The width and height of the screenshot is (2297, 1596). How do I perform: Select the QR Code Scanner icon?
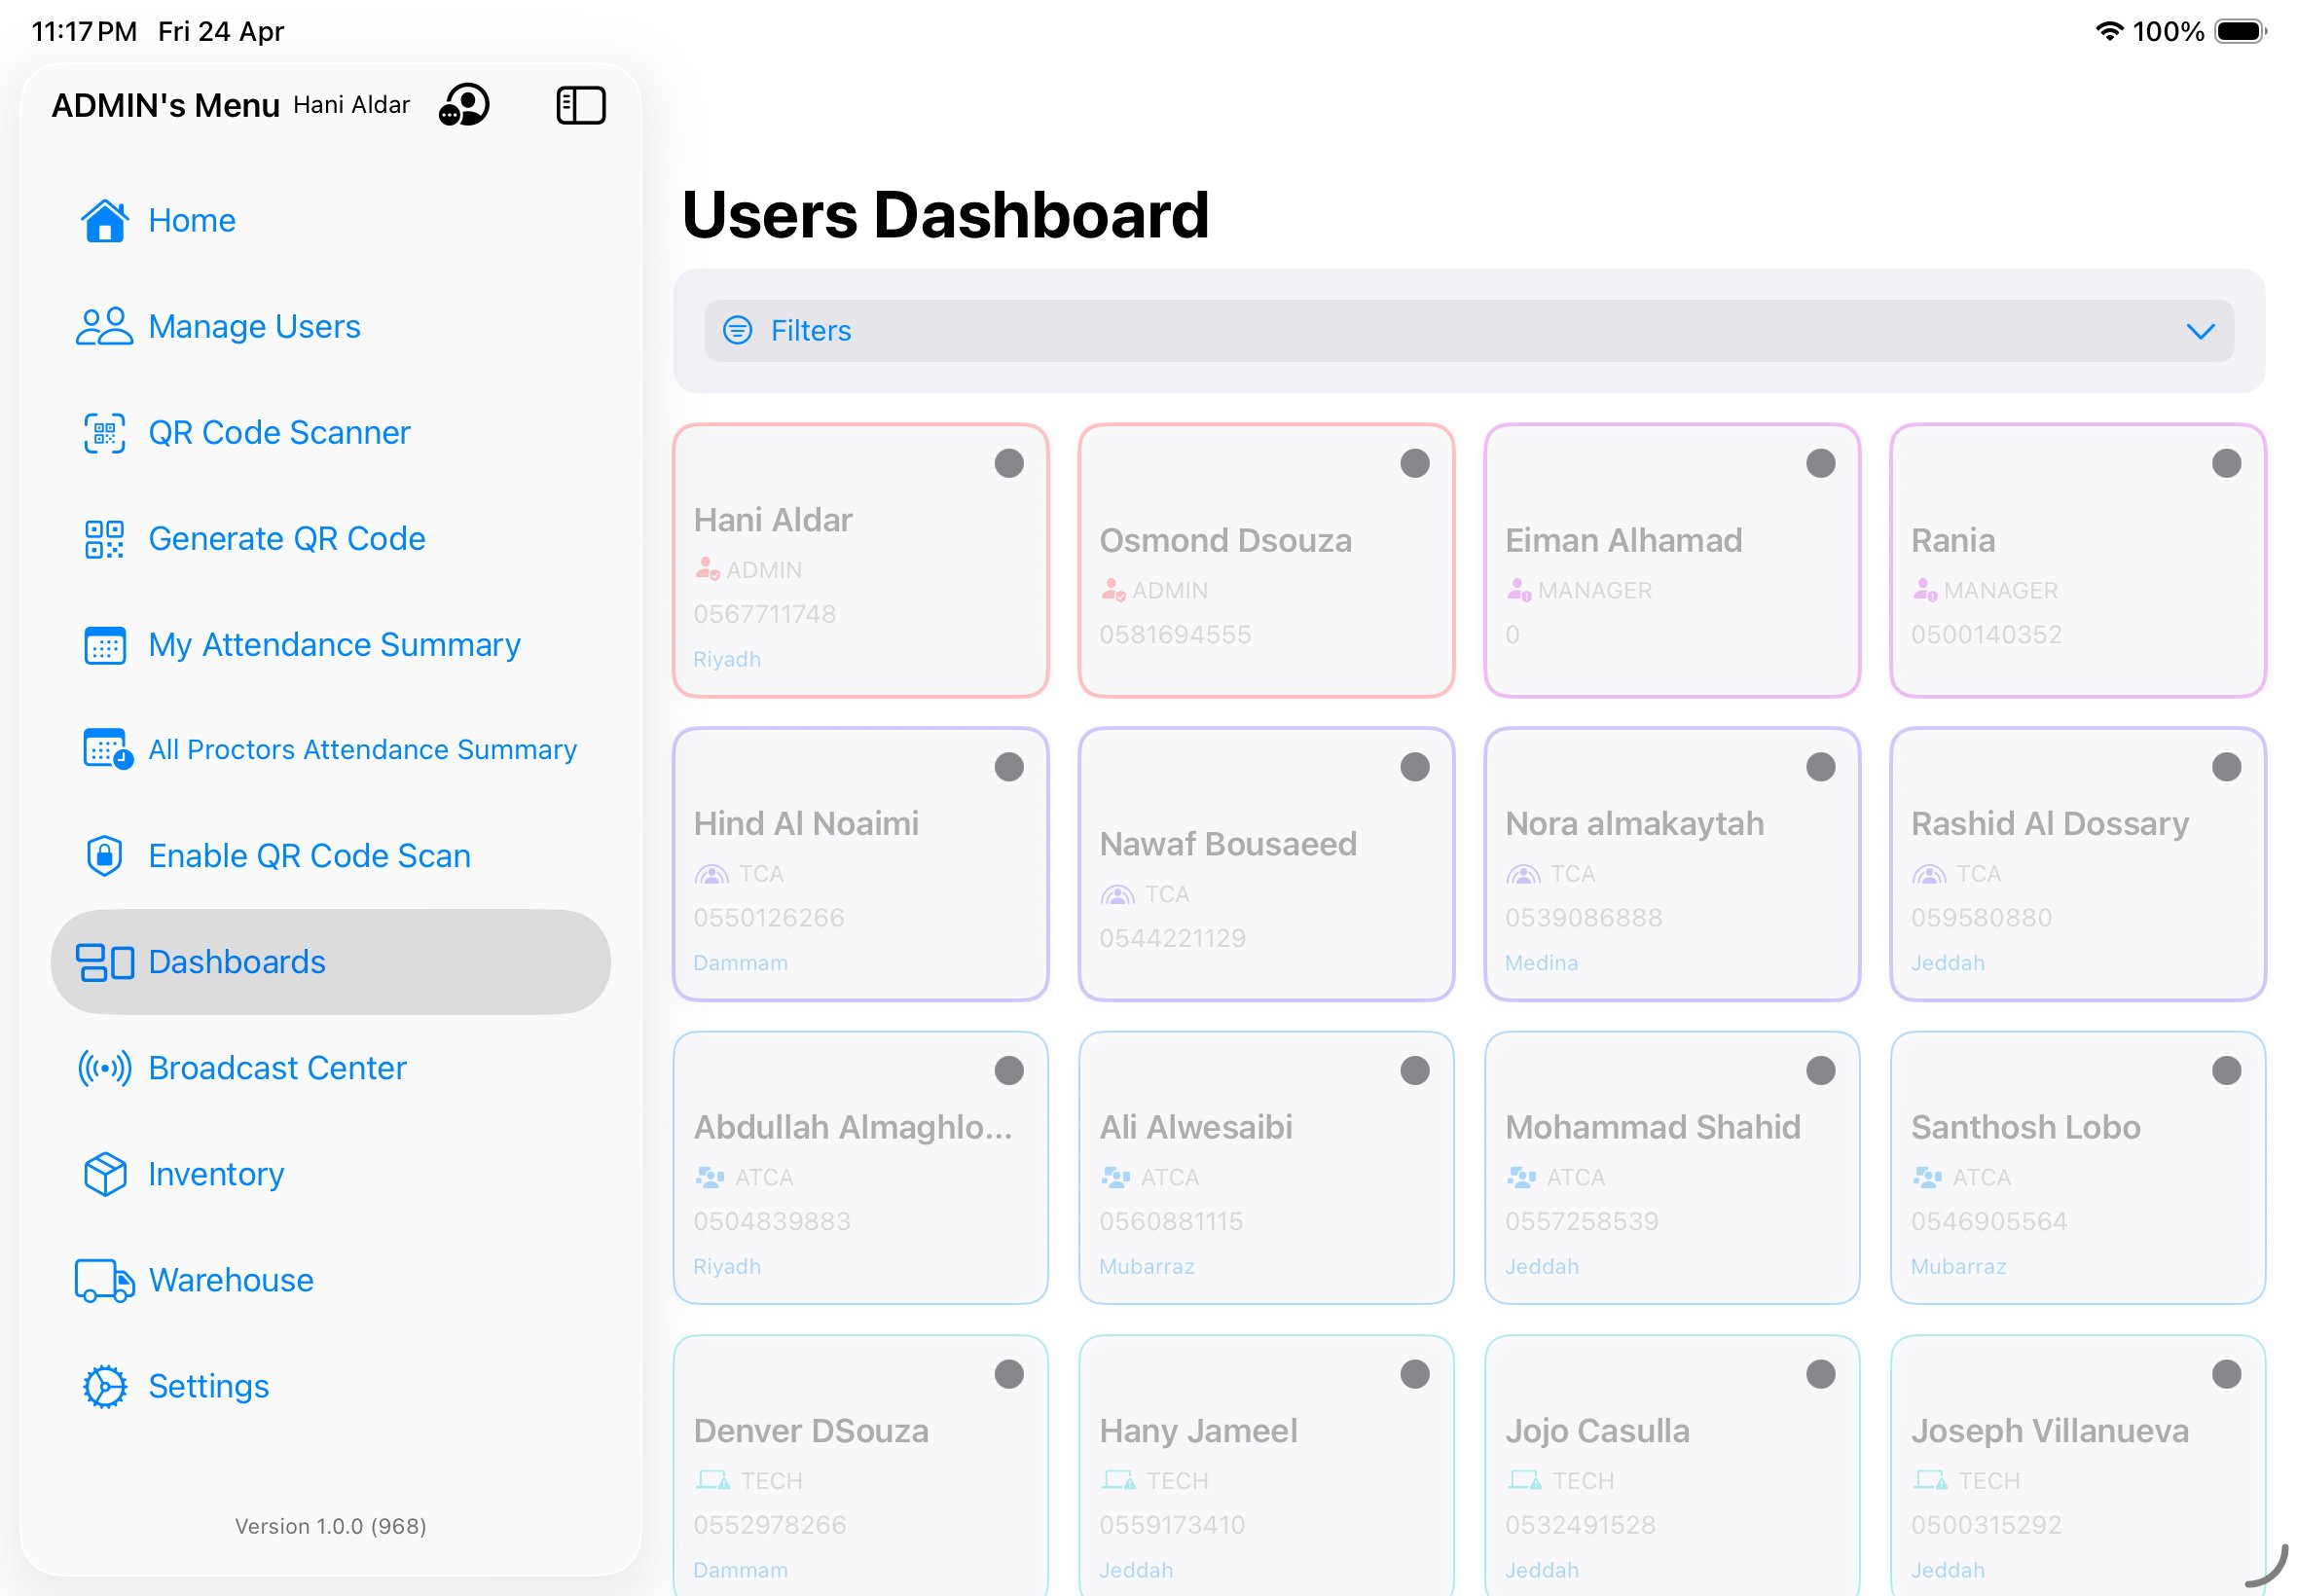pyautogui.click(x=104, y=433)
